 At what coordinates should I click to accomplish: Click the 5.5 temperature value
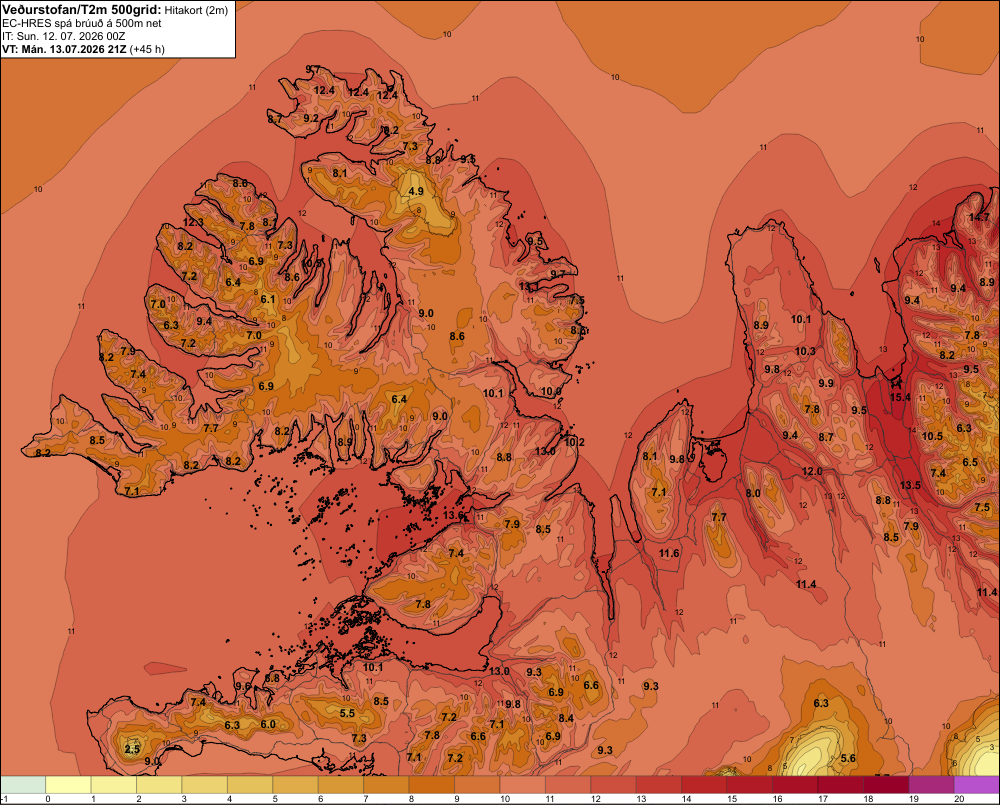(347, 713)
